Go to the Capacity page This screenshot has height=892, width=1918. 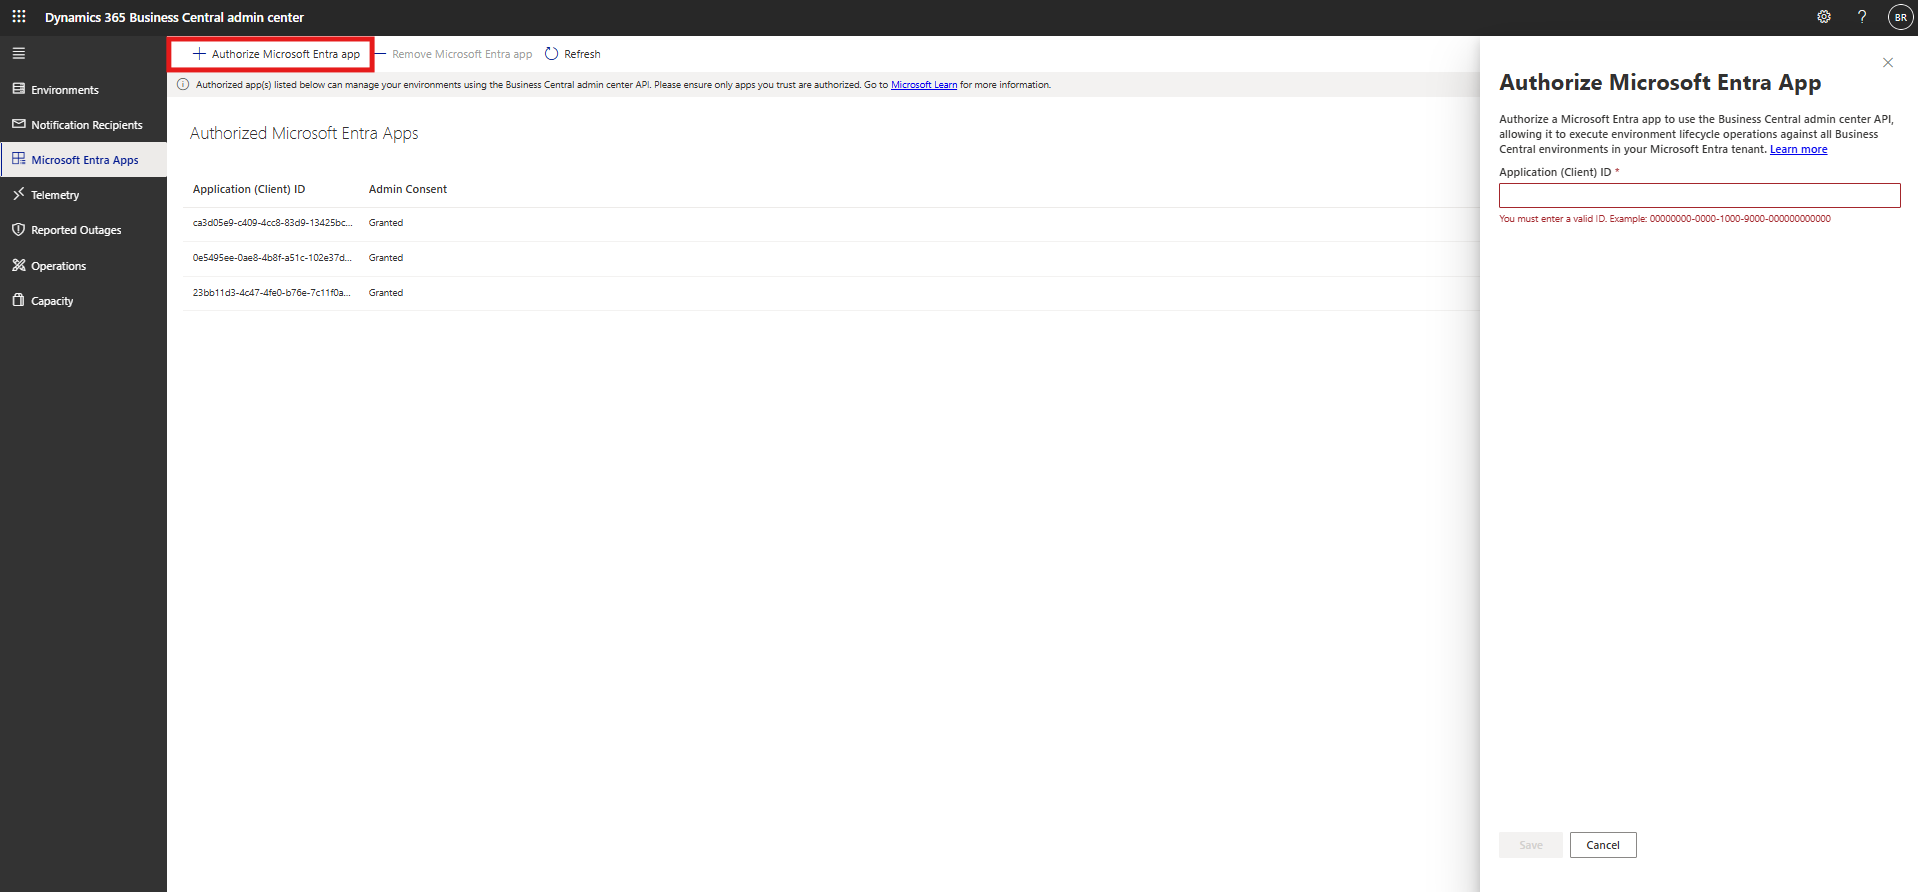83,301
